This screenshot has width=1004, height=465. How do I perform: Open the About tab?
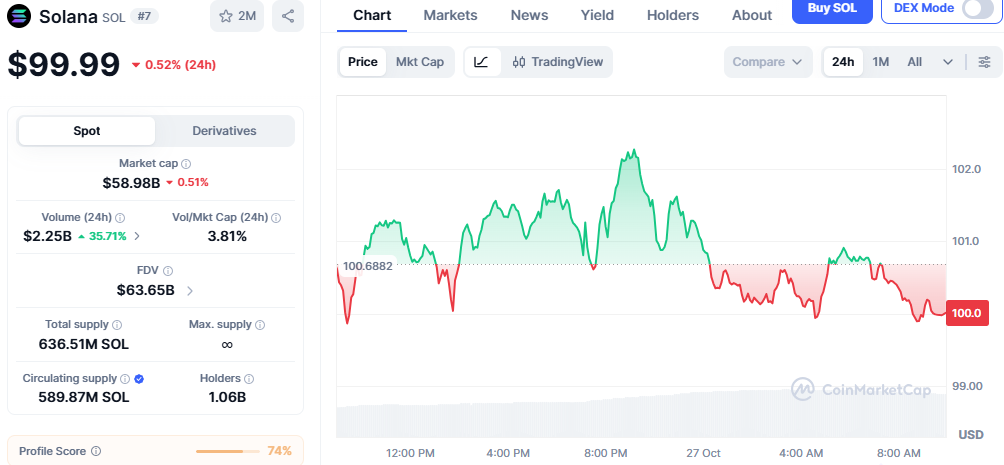click(x=752, y=15)
